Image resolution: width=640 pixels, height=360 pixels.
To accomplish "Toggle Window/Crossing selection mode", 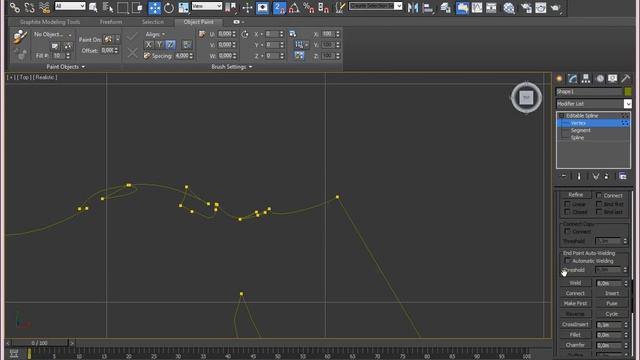I will point(137,7).
